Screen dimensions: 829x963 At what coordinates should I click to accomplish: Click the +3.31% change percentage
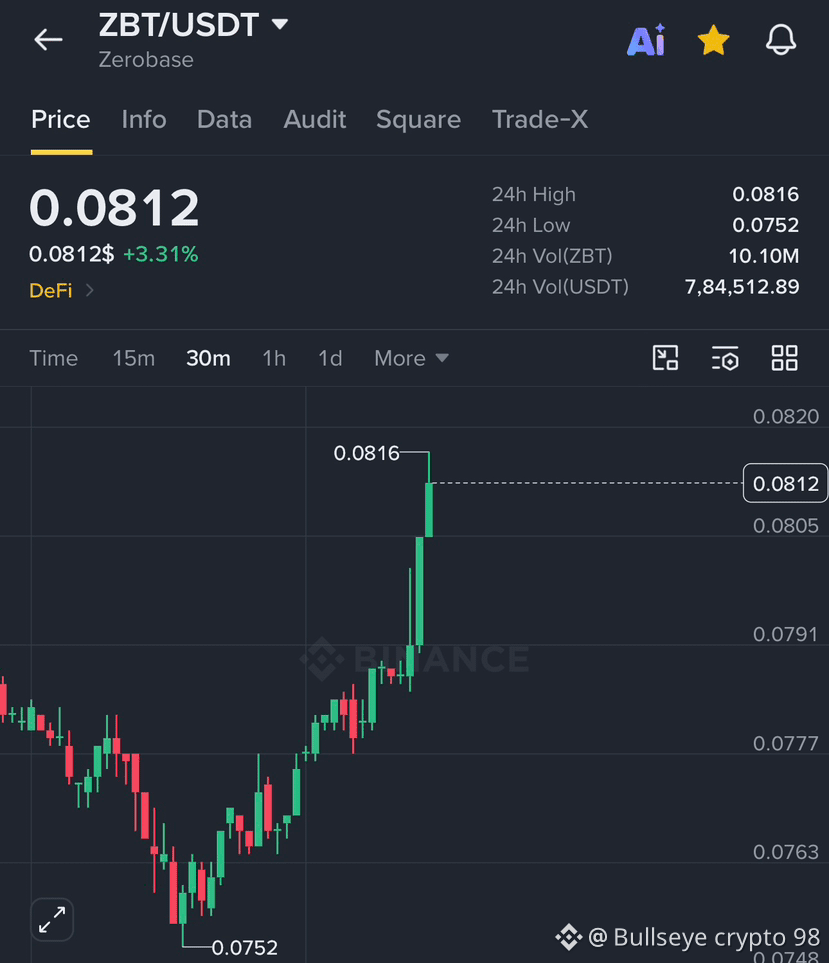(x=161, y=254)
